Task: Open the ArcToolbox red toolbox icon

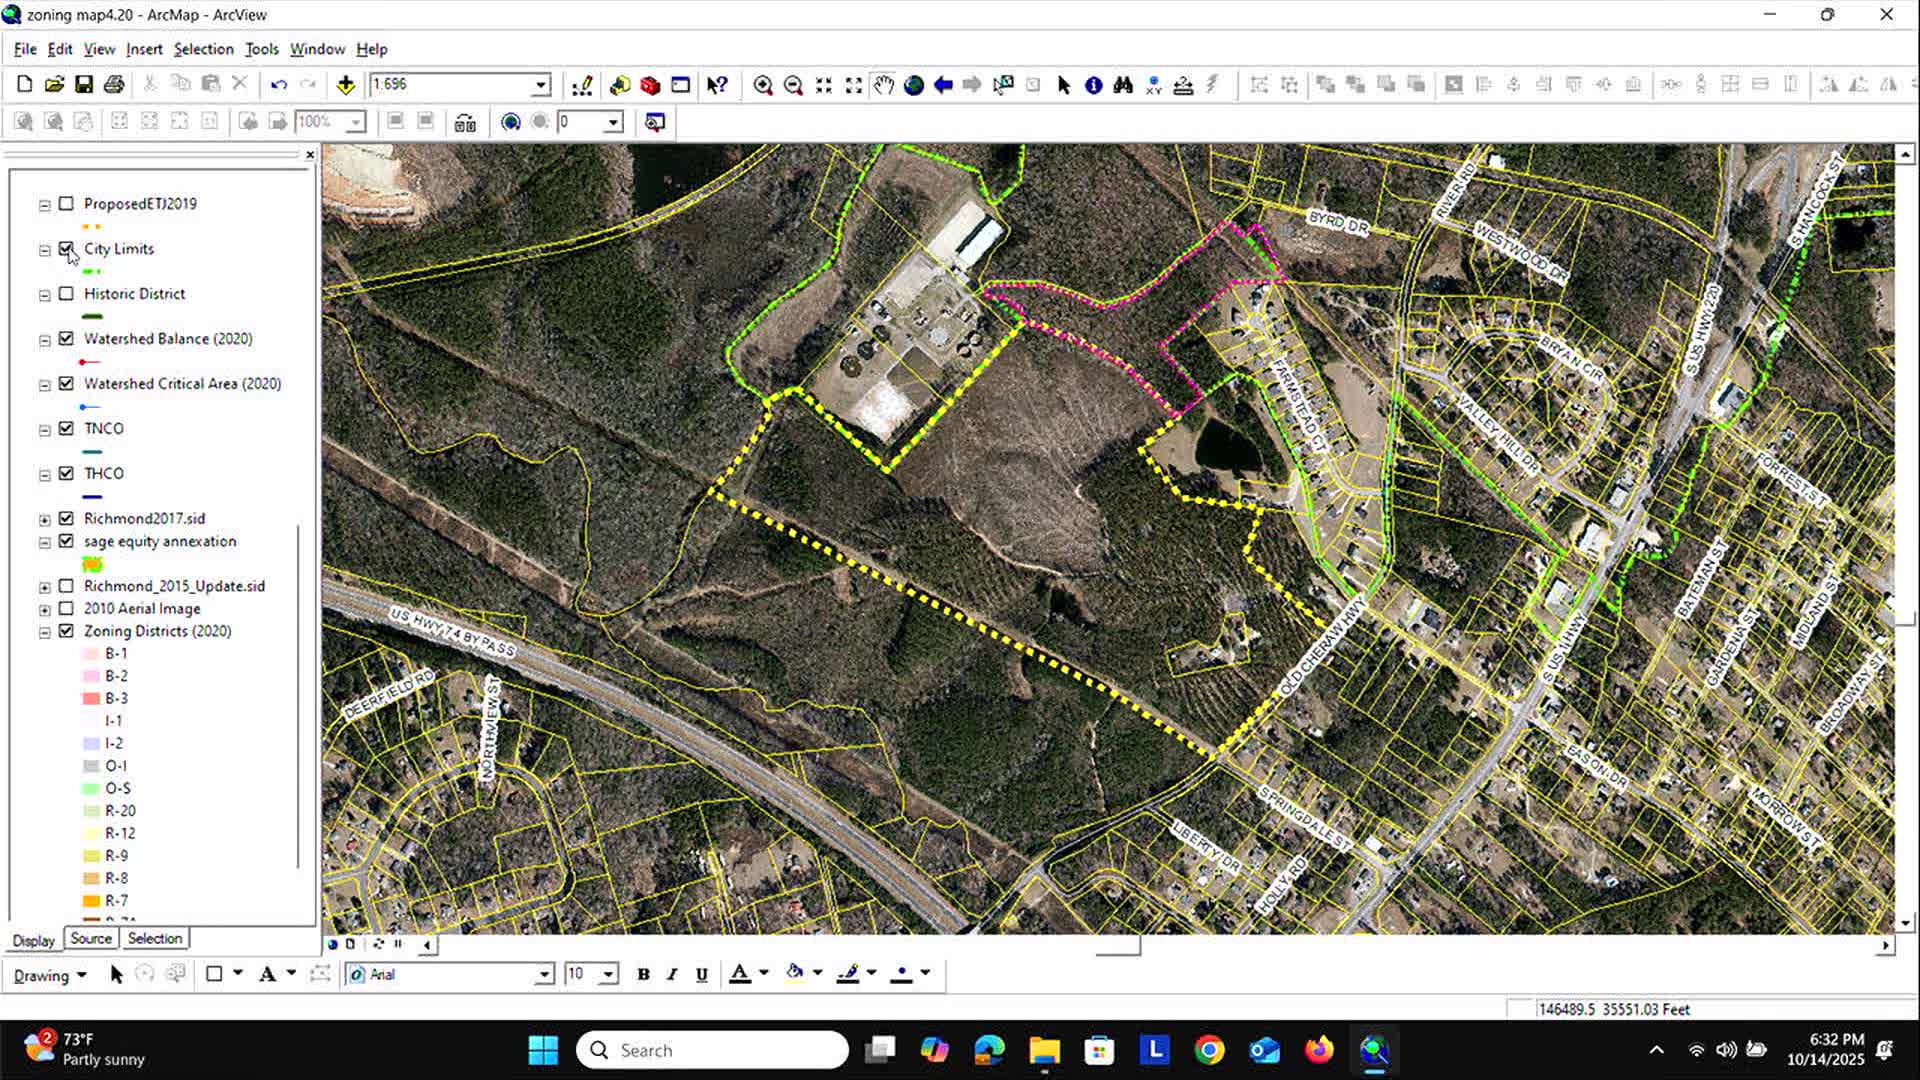Action: (x=650, y=85)
